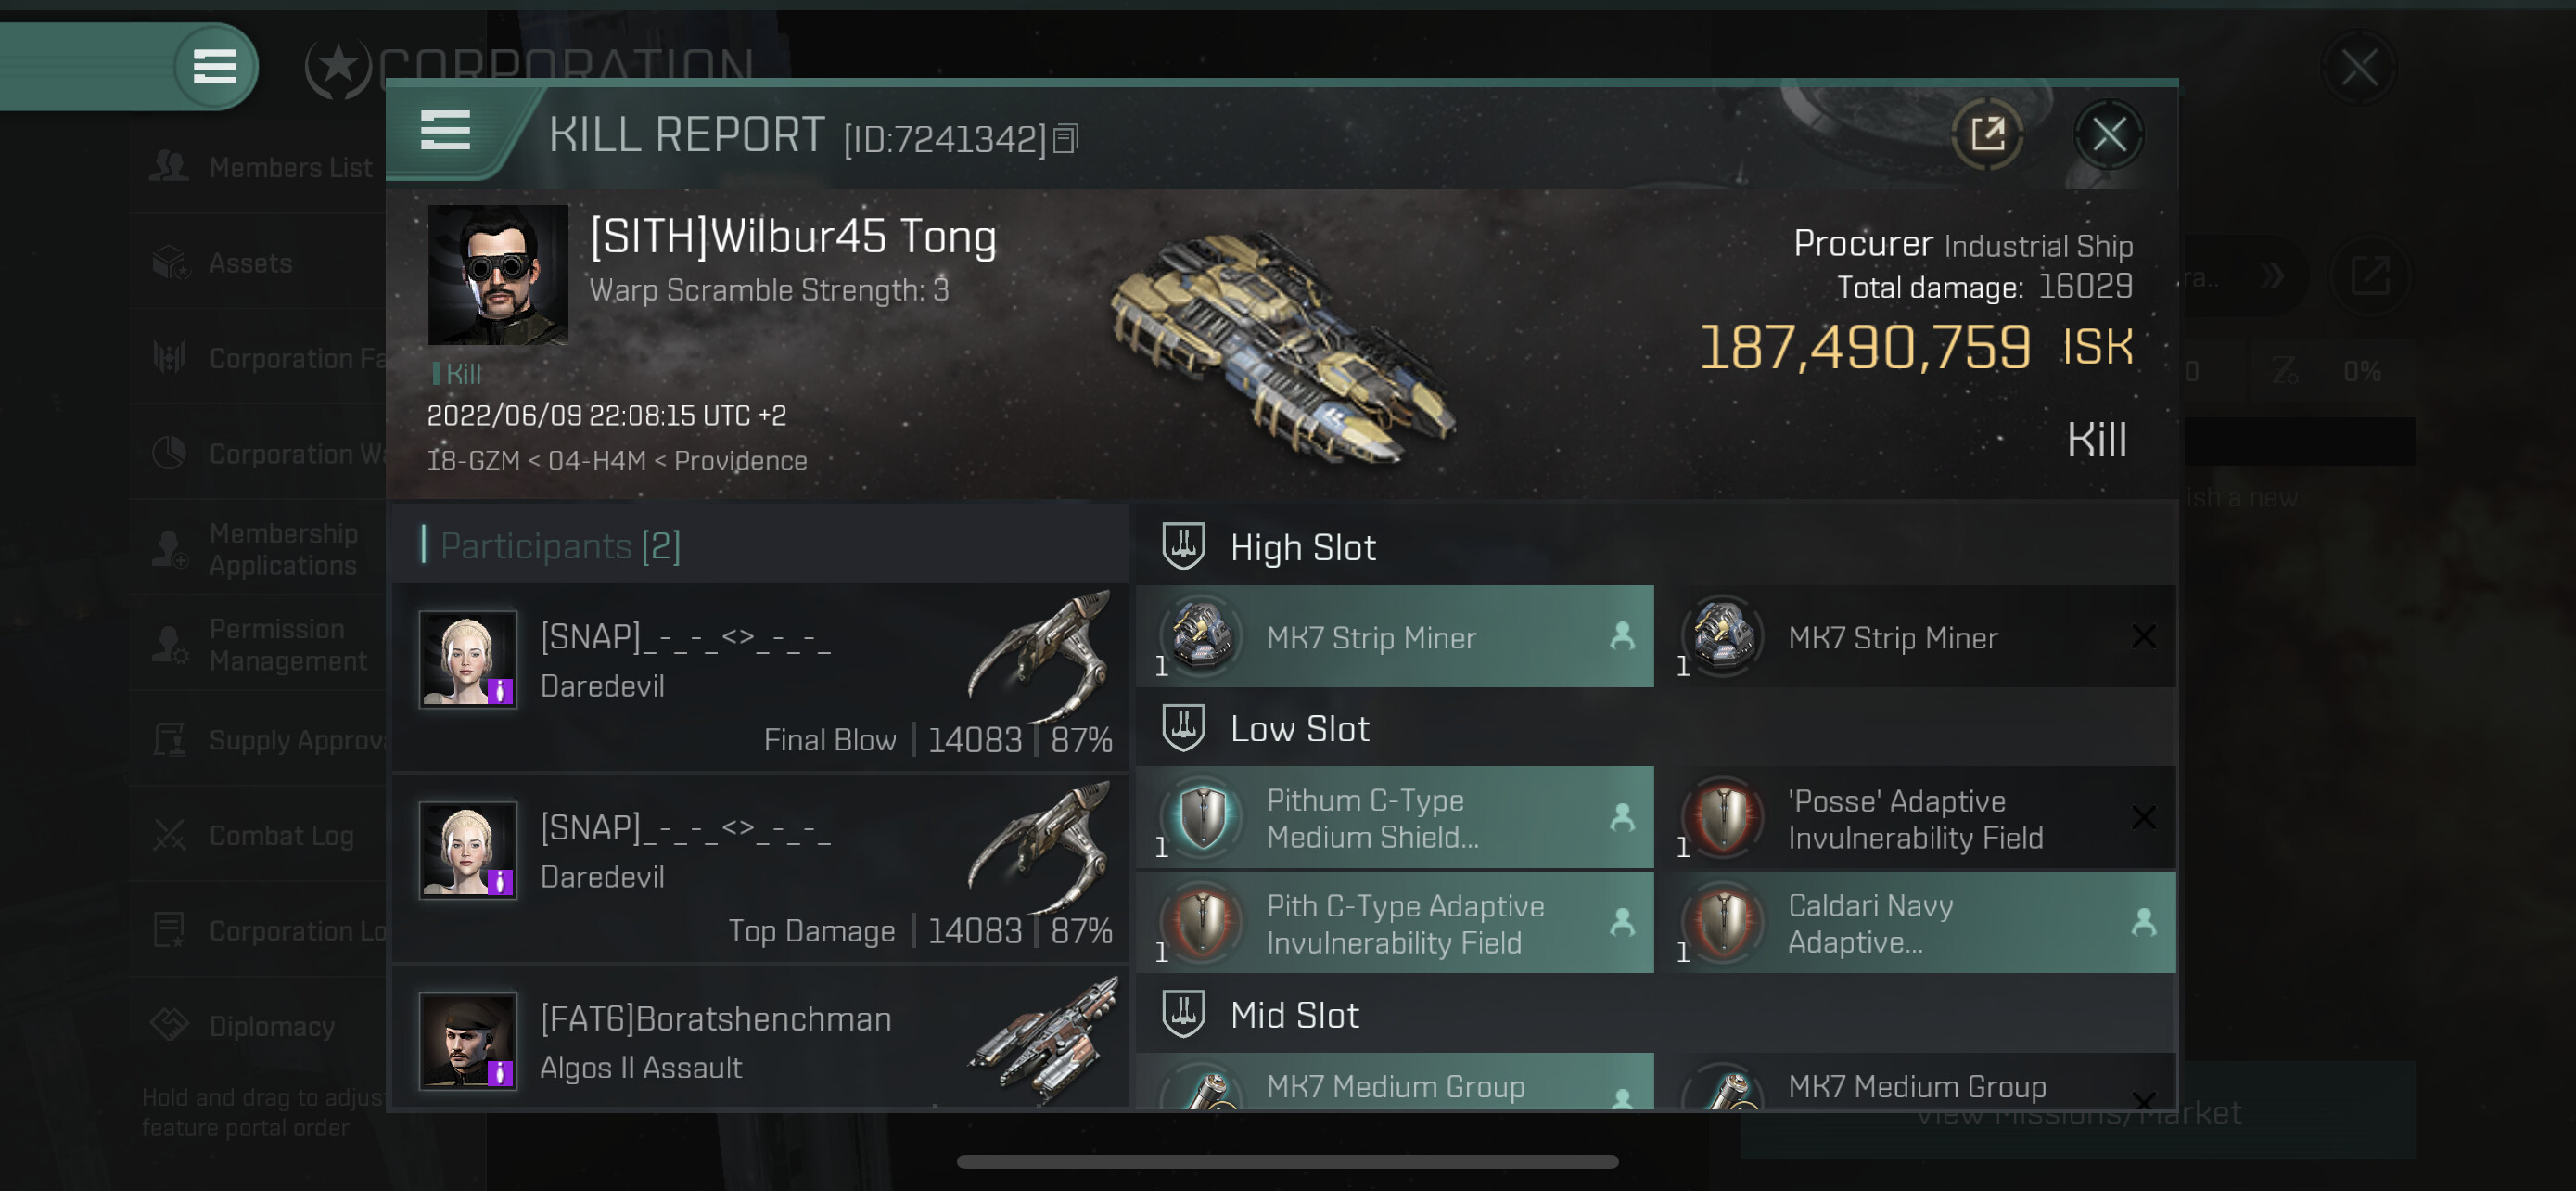This screenshot has height=1191, width=2576.
Task: Click the Mid Slot section icon
Action: click(x=1183, y=1013)
